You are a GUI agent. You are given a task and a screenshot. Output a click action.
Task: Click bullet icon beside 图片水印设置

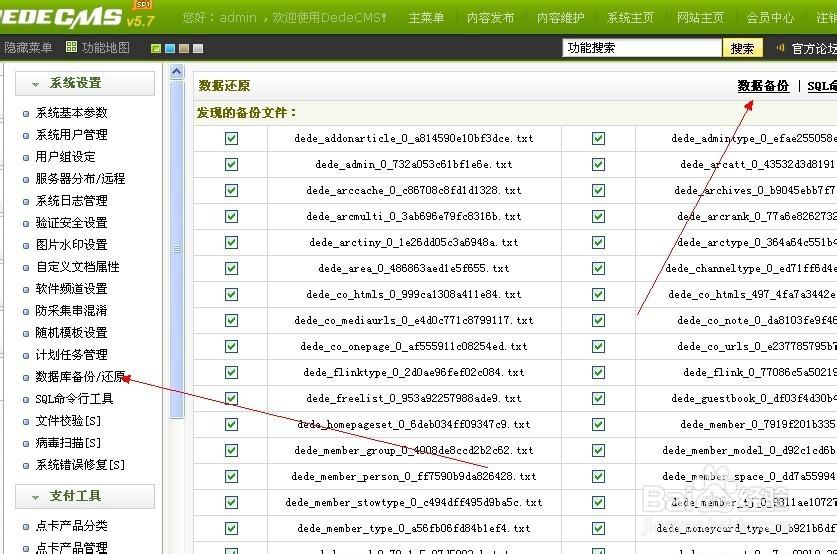26,245
